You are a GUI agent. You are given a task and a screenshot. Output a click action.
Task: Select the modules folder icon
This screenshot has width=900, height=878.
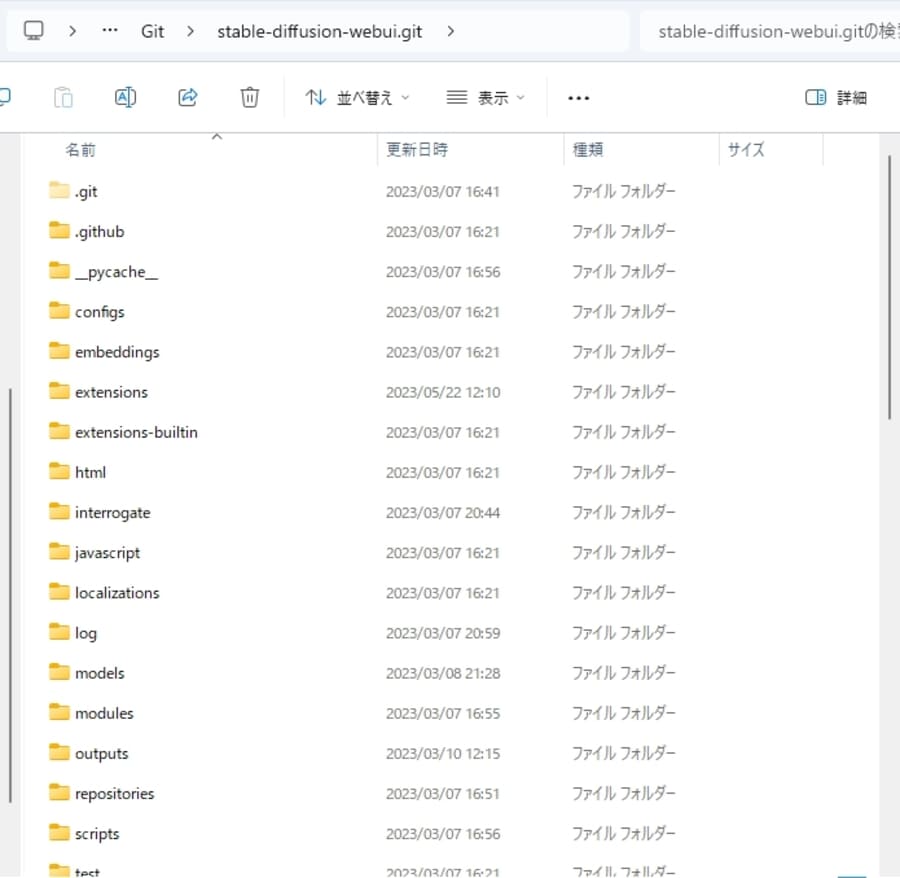coord(59,712)
